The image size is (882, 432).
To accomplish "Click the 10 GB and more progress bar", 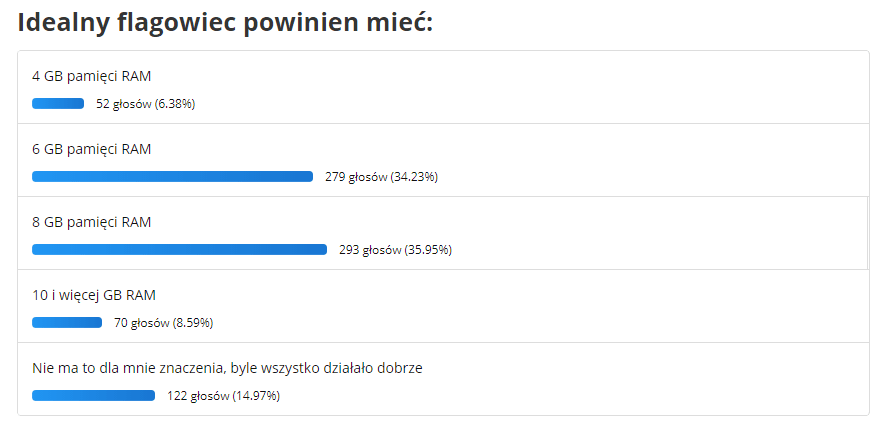I will click(67, 322).
